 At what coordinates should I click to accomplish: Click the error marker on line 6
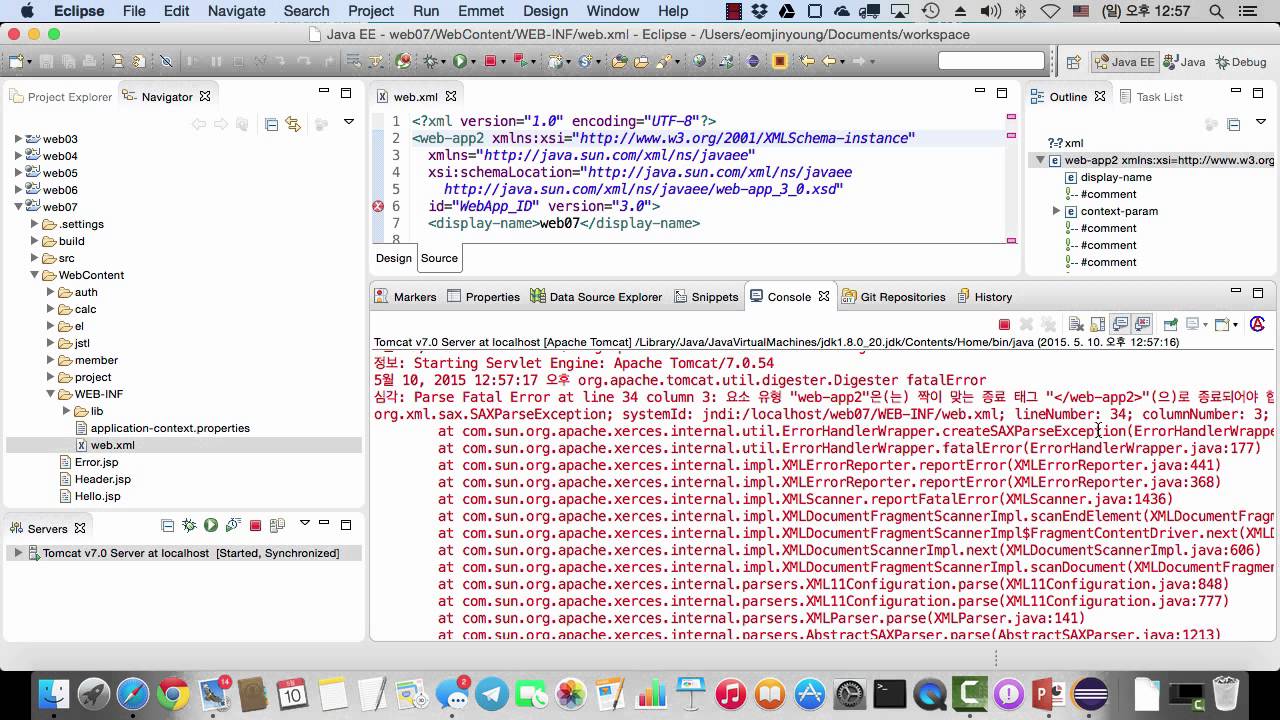(x=378, y=206)
